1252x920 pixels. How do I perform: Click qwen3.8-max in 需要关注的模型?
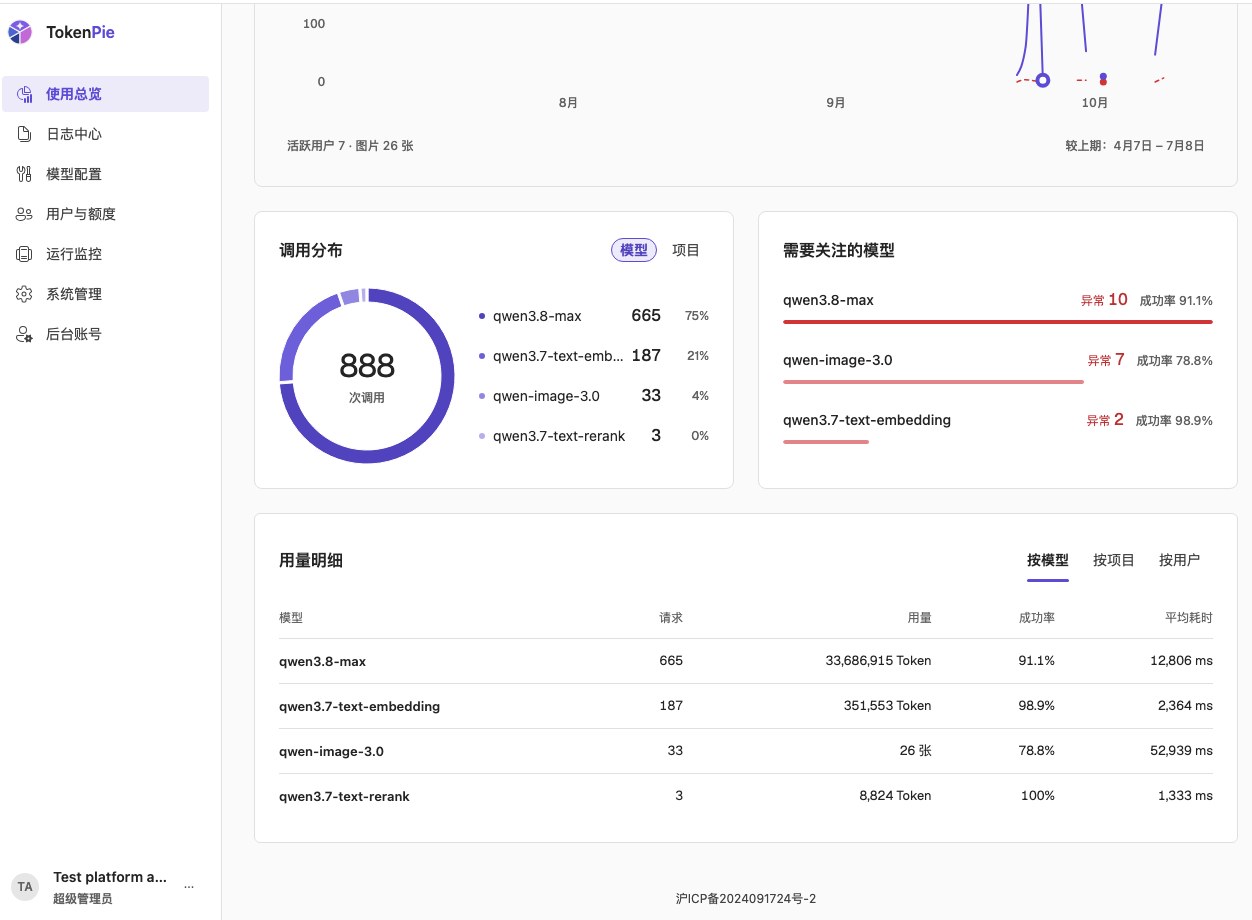(828, 300)
